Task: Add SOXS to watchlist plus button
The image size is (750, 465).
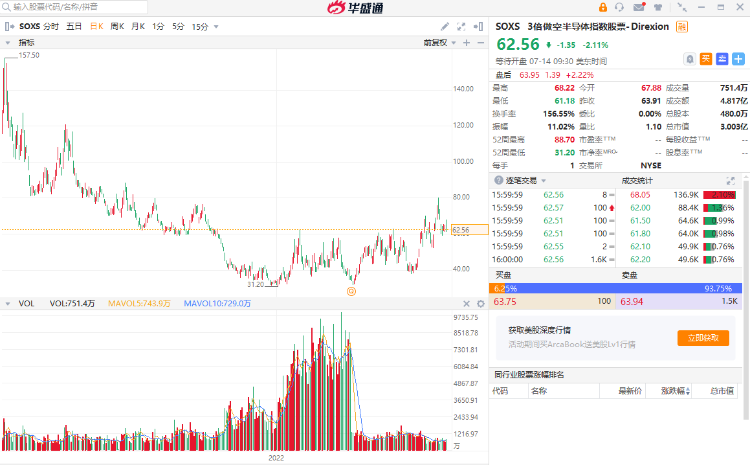Action: tap(739, 59)
